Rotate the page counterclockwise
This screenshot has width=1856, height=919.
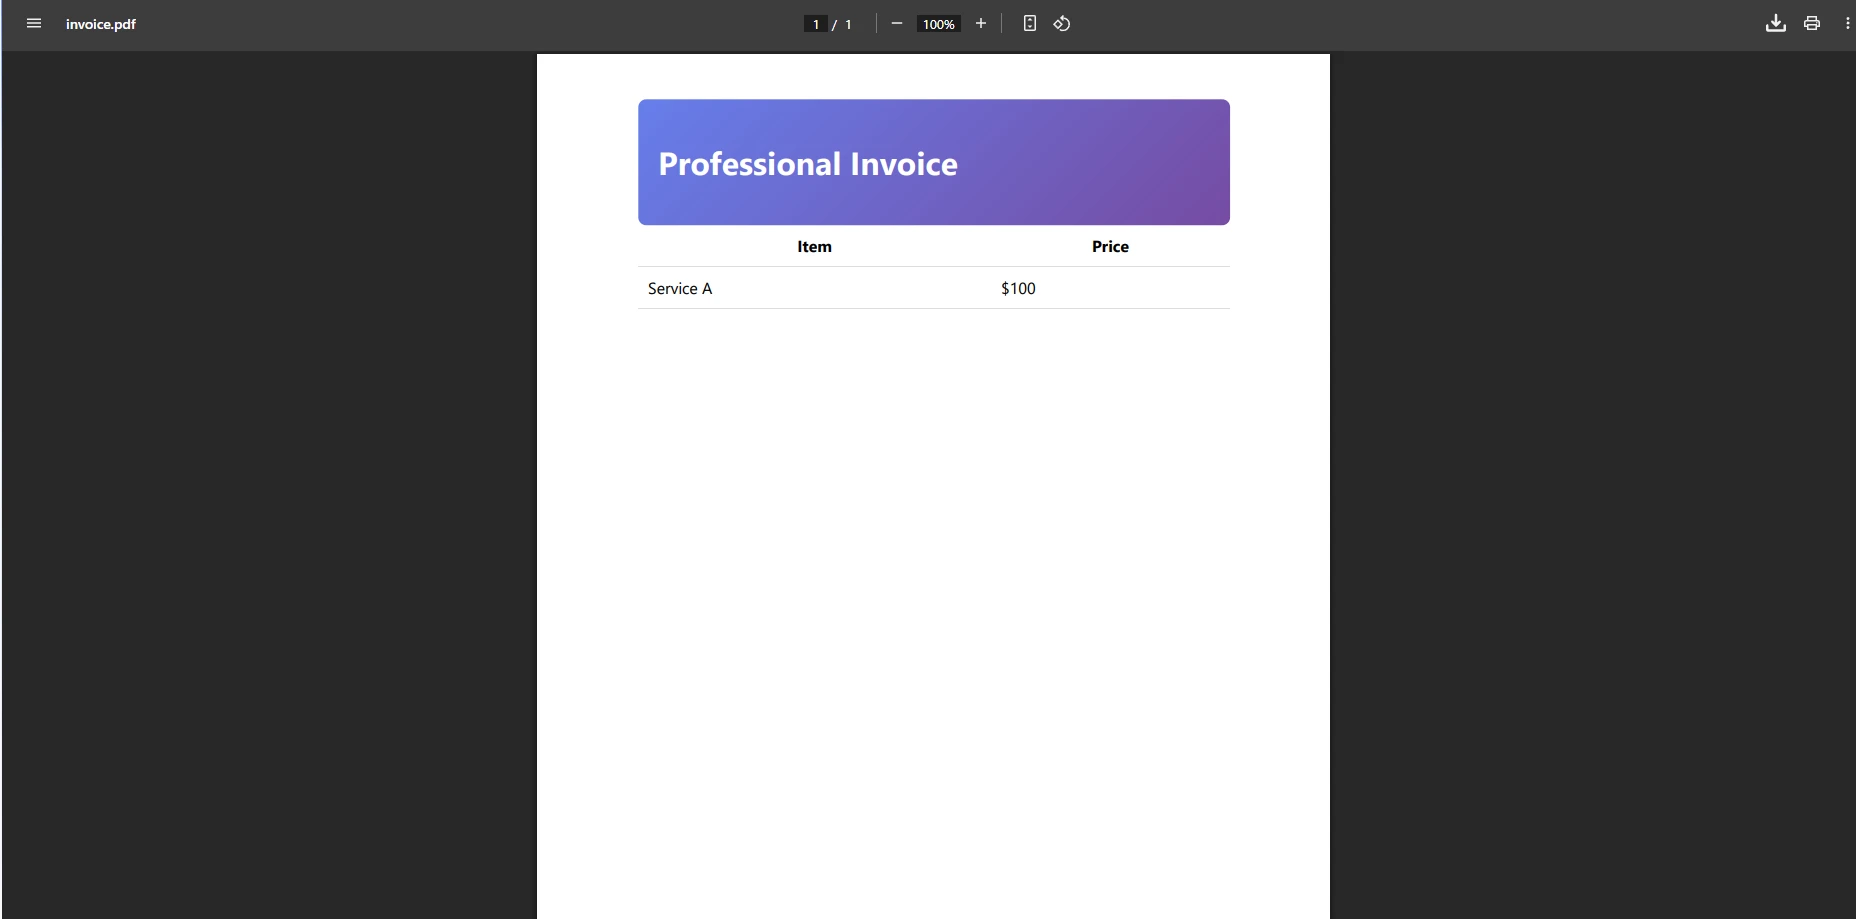pyautogui.click(x=1062, y=23)
